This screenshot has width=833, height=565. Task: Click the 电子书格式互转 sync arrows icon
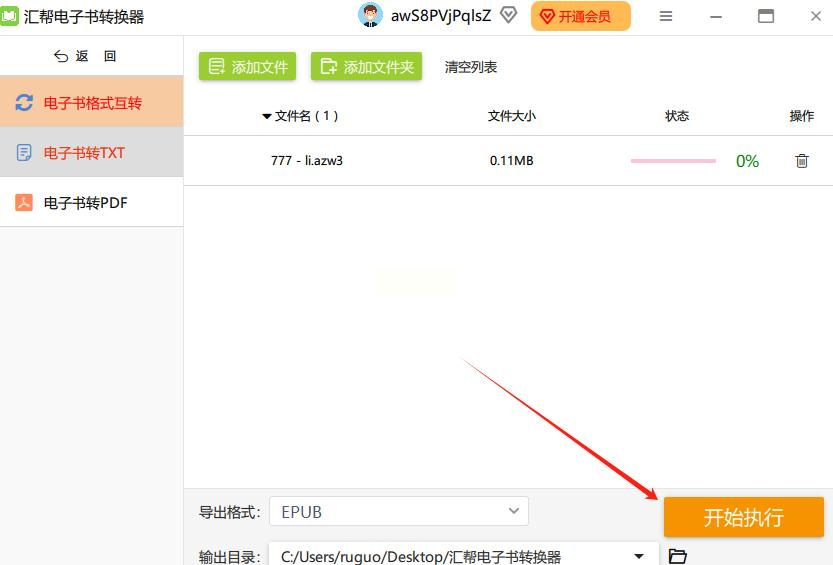click(x=24, y=102)
